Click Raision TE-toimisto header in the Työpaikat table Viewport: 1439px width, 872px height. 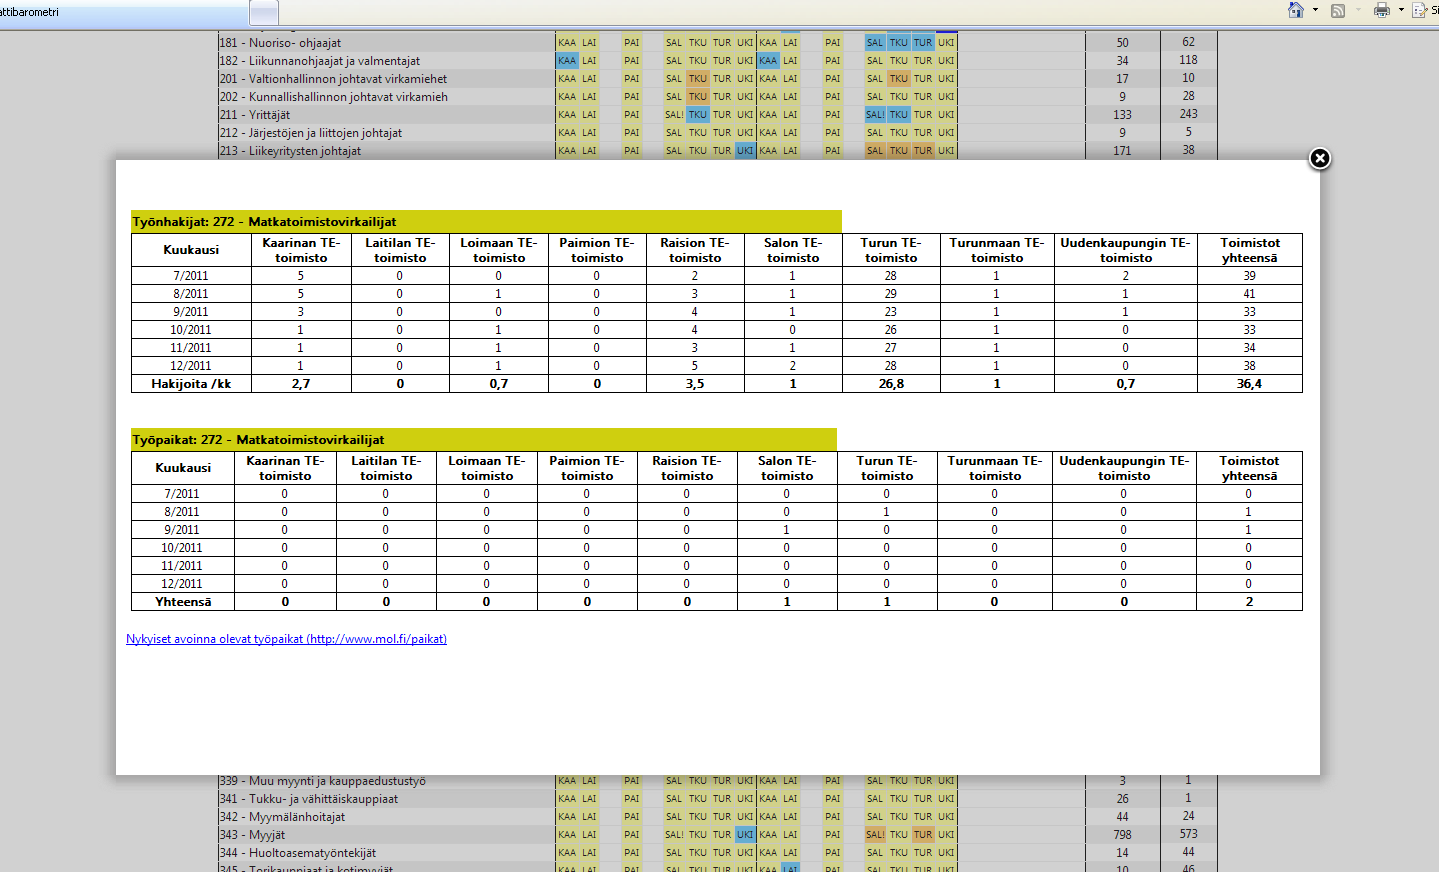click(687, 468)
